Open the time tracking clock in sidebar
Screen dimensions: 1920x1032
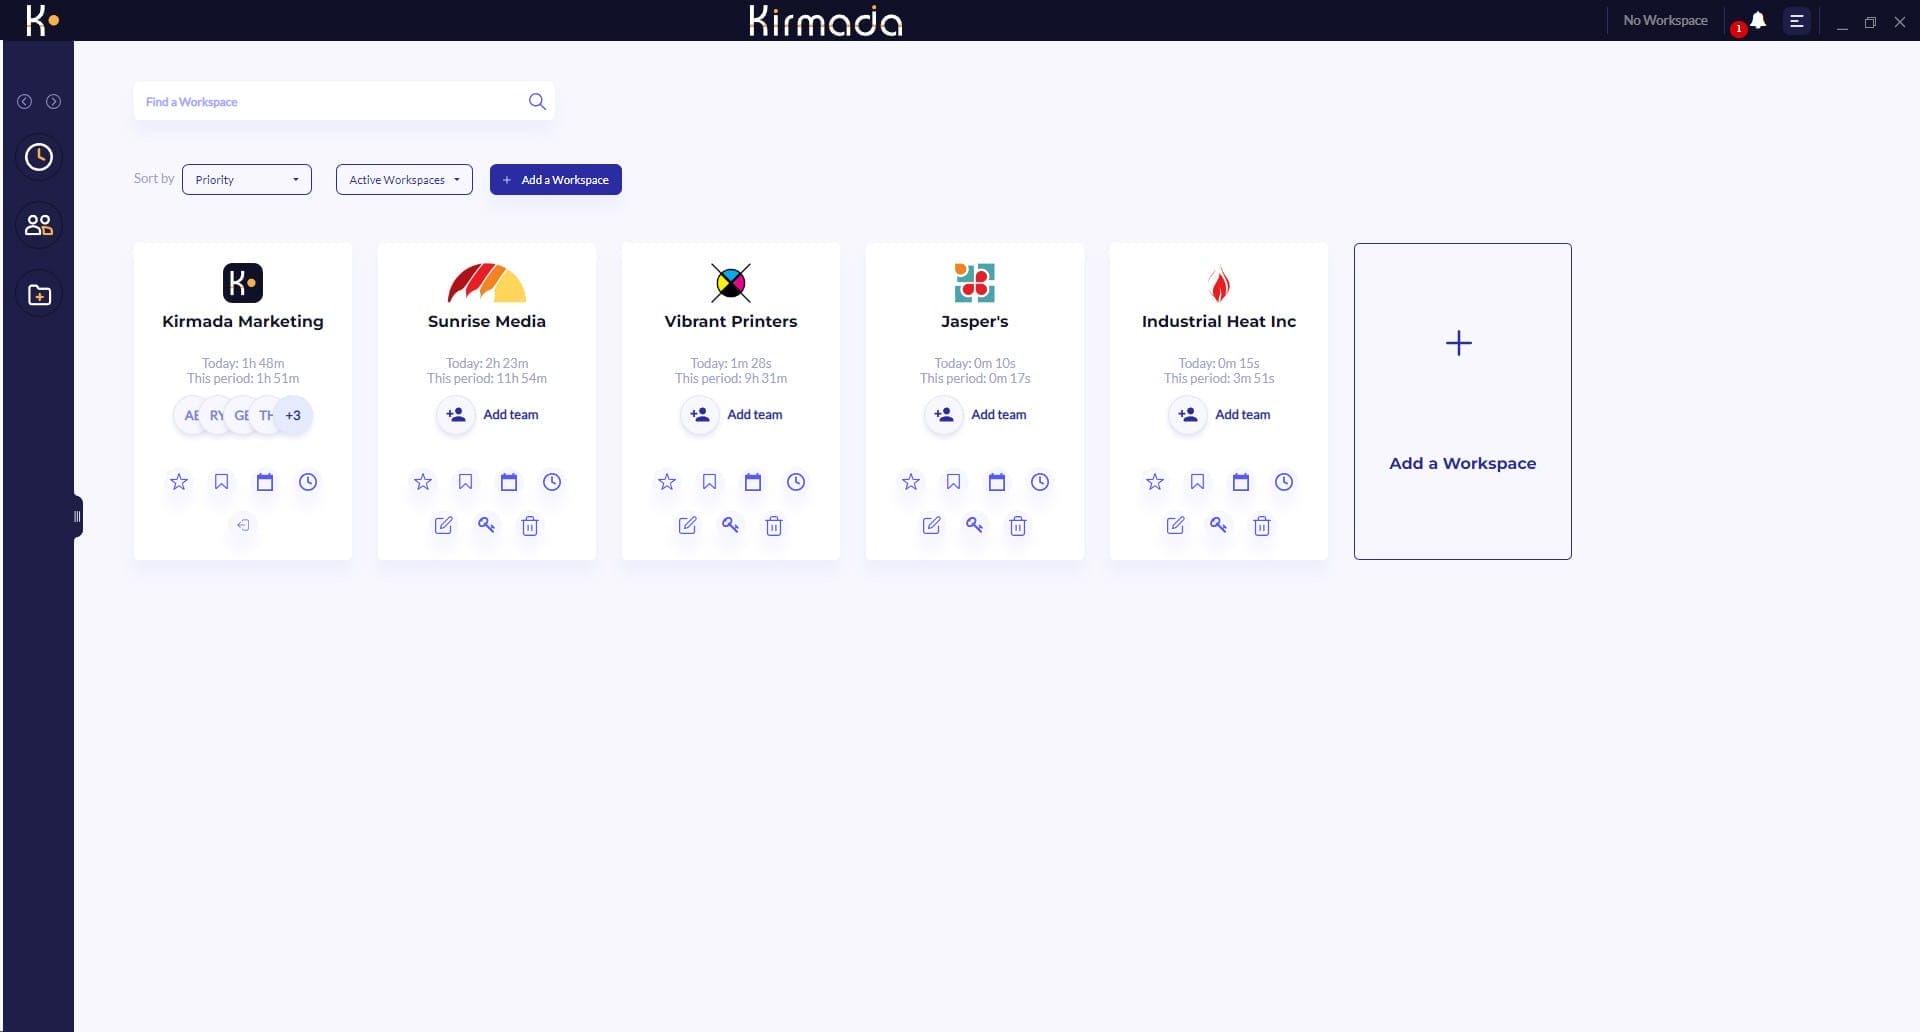pos(39,157)
